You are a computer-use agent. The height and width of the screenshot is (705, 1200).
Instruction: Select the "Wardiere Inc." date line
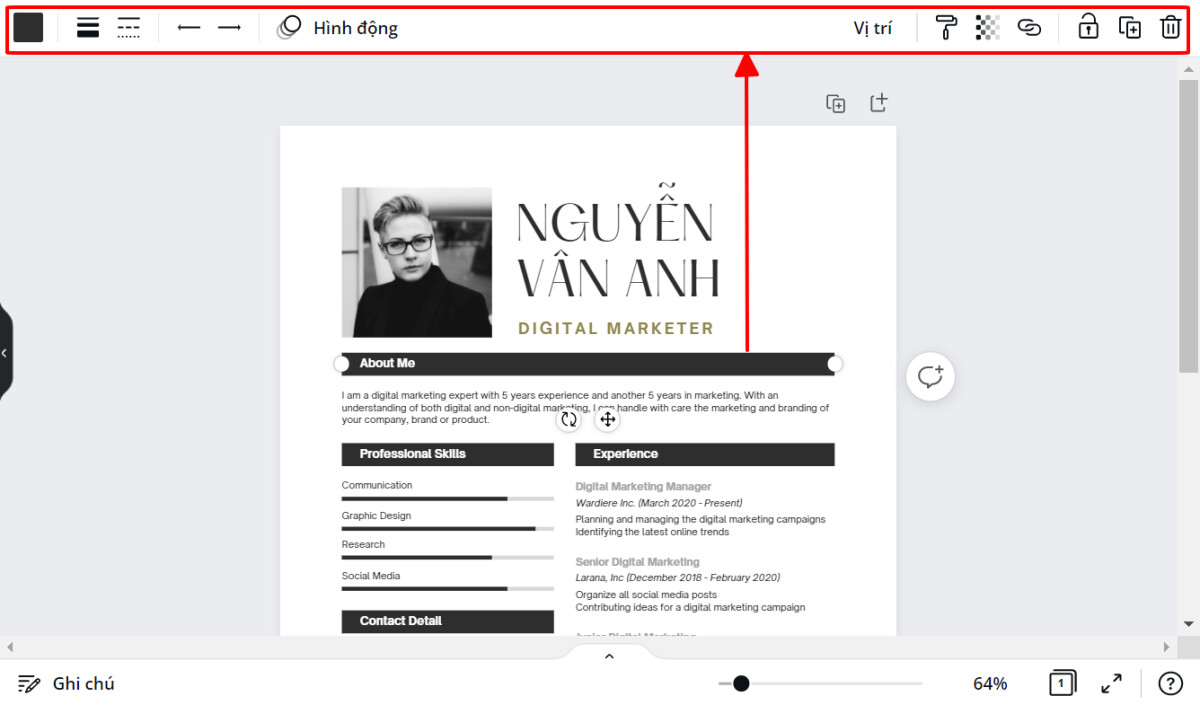tap(659, 503)
